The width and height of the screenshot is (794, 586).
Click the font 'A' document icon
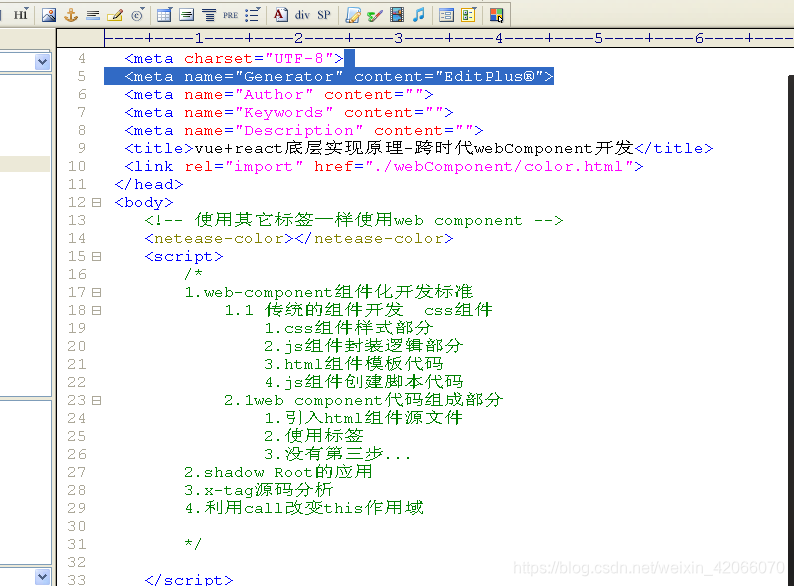click(281, 15)
